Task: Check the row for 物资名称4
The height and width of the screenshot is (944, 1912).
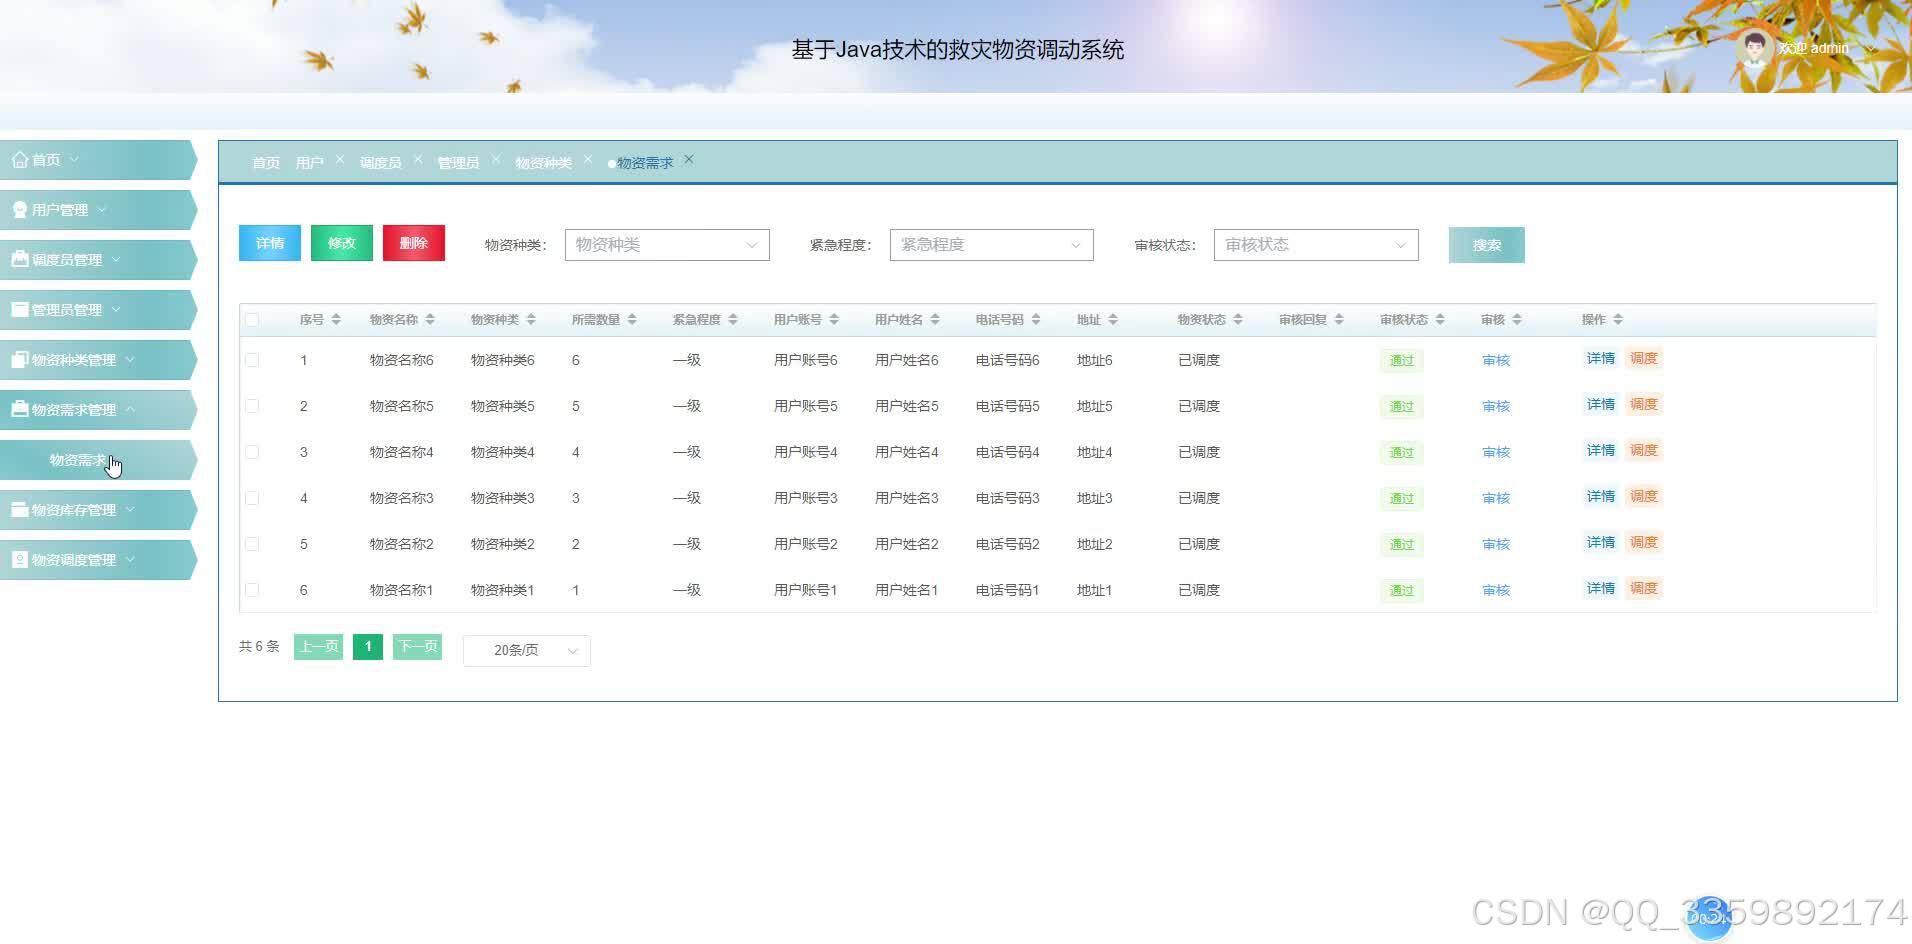Action: coord(252,452)
